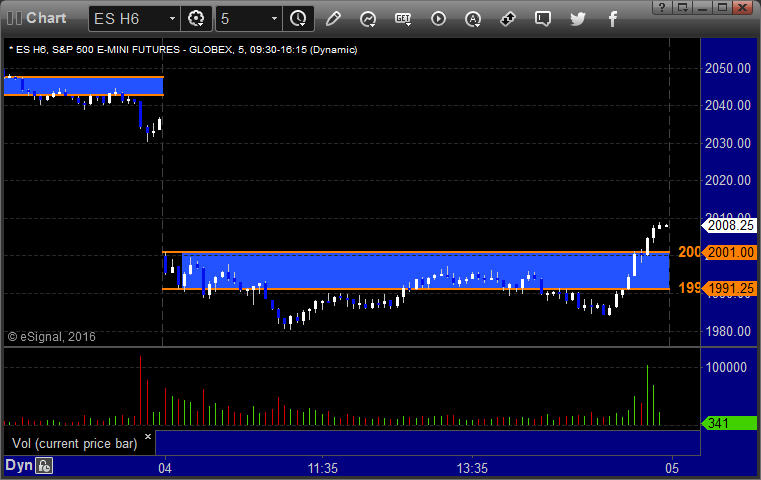Click the trade arrows icon
The image size is (761, 480).
(508, 19)
